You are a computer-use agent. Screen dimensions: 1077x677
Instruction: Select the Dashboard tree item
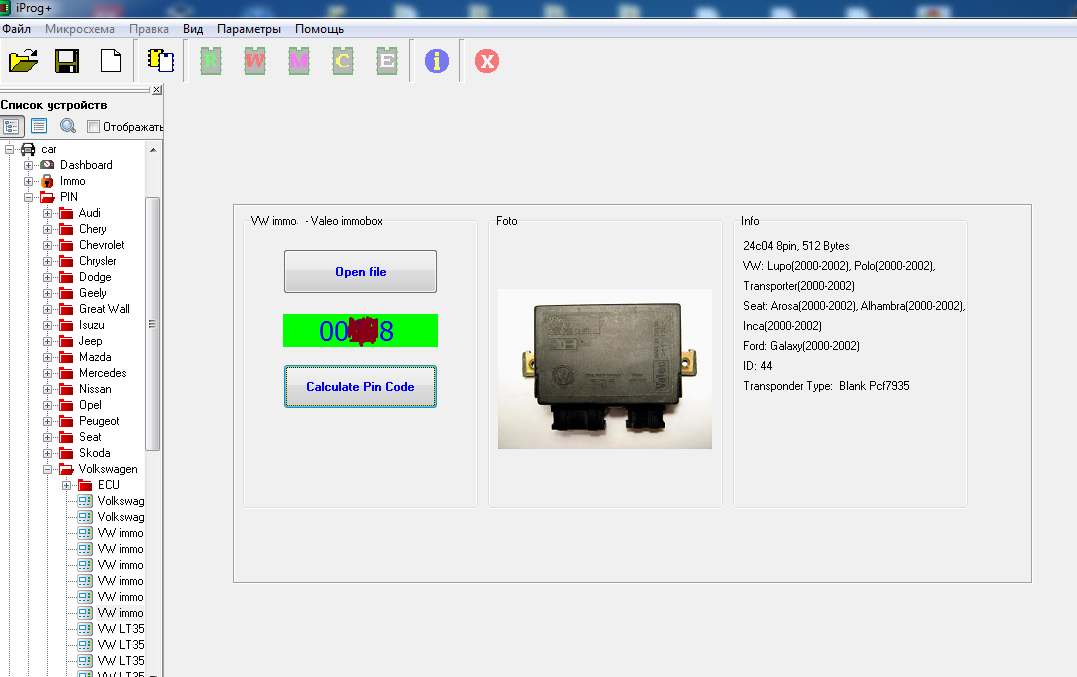(86, 165)
